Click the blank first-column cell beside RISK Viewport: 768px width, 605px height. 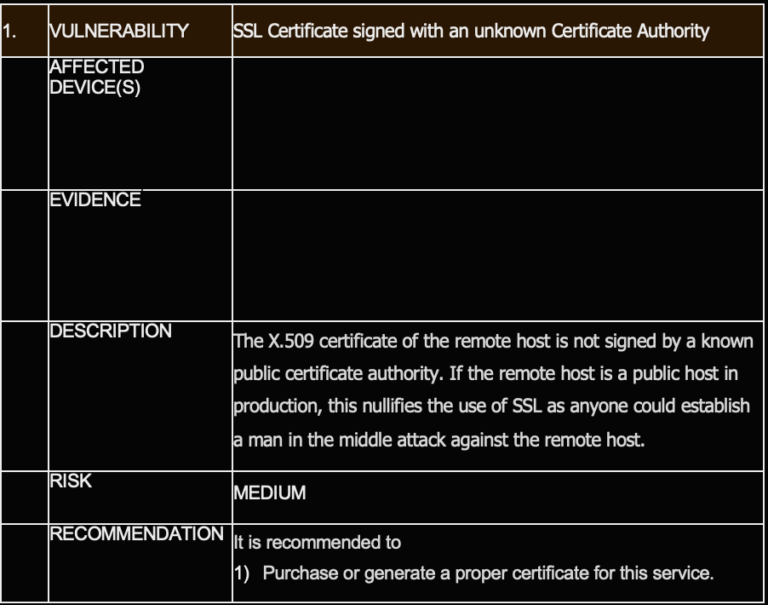click(x=24, y=497)
